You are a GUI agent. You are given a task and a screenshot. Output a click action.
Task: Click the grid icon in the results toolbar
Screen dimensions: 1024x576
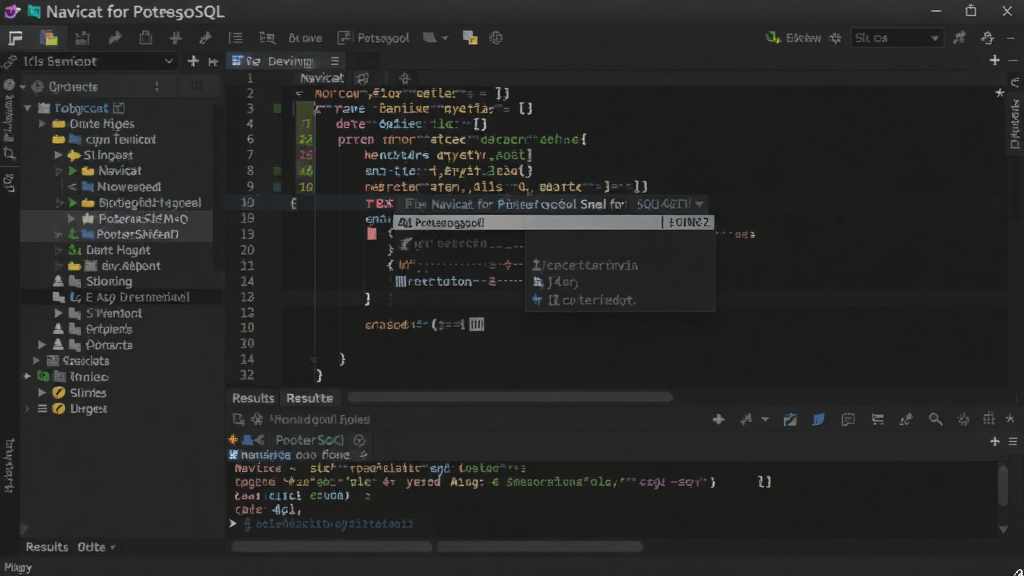point(989,419)
